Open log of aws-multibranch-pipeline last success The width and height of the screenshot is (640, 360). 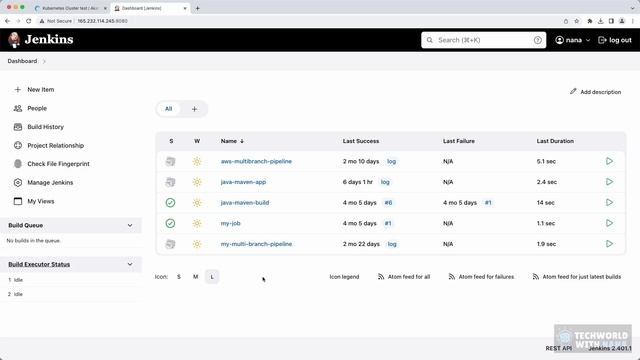pos(391,161)
